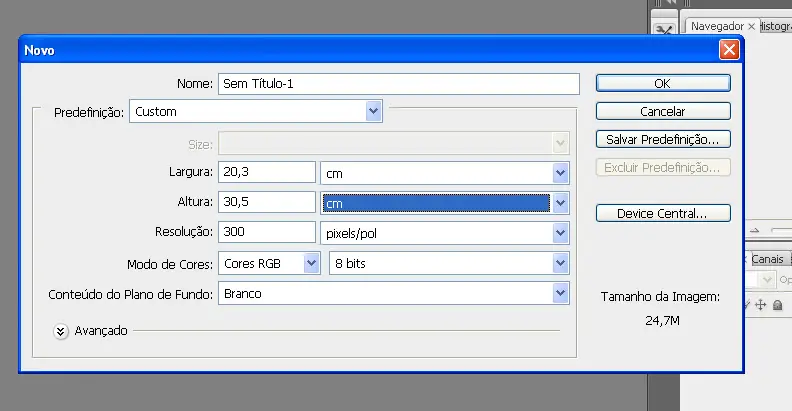Close the Novo dialog window

729,49
